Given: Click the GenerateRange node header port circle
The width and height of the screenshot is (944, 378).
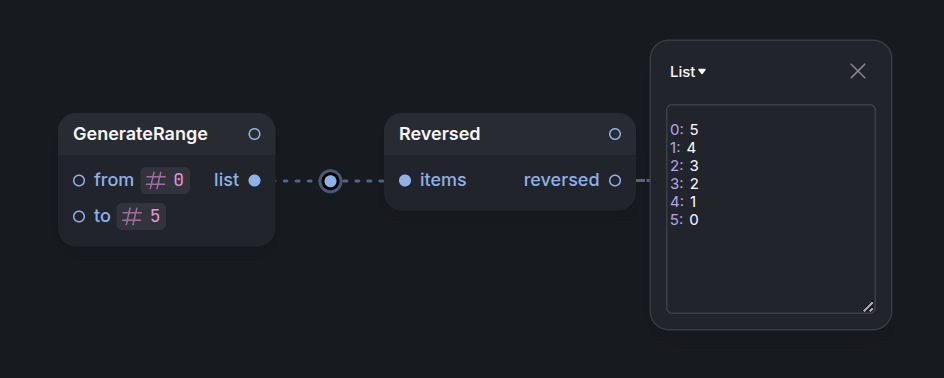Looking at the screenshot, I should [x=255, y=134].
